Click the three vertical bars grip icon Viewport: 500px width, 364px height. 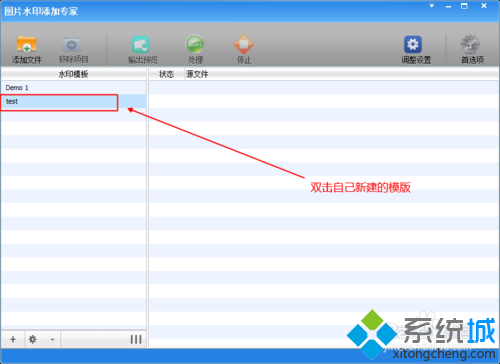136,339
